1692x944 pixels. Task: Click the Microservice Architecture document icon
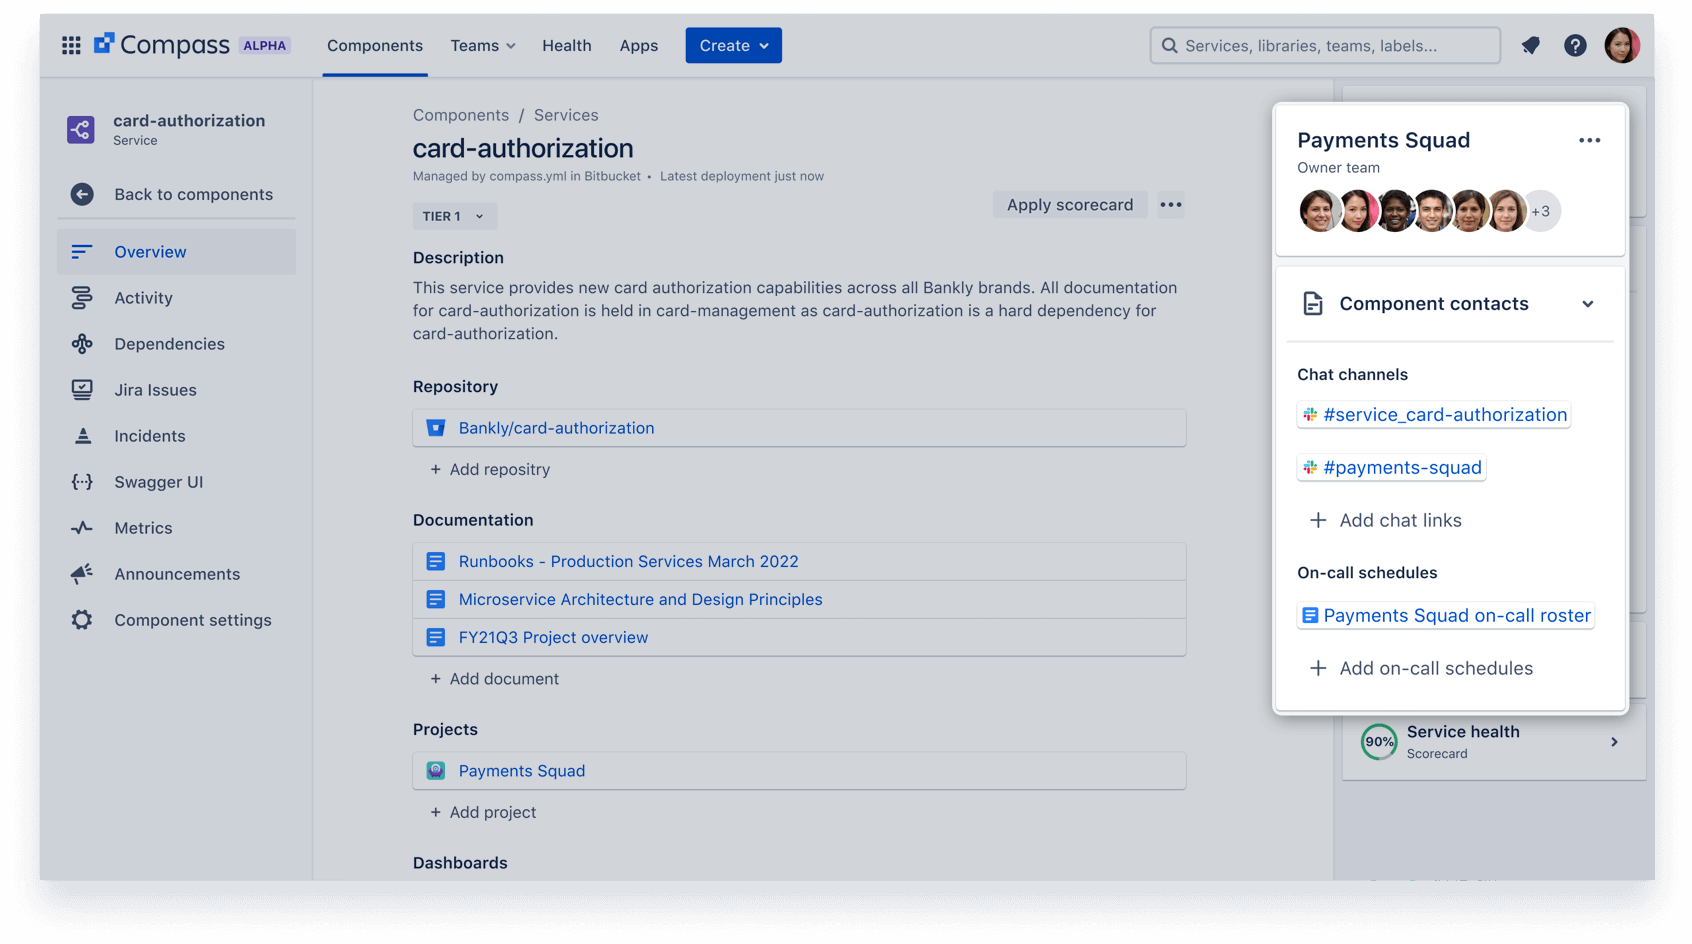(436, 600)
